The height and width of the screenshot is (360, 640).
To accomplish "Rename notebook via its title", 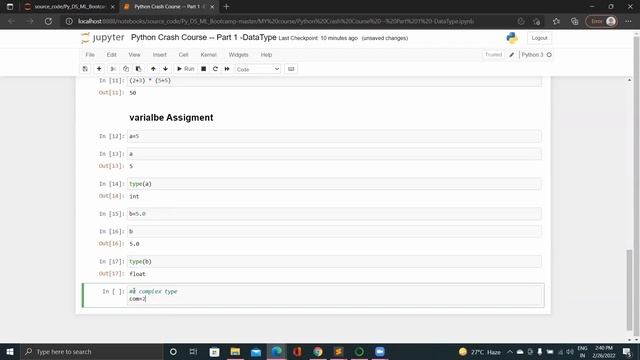I will 203,38.
